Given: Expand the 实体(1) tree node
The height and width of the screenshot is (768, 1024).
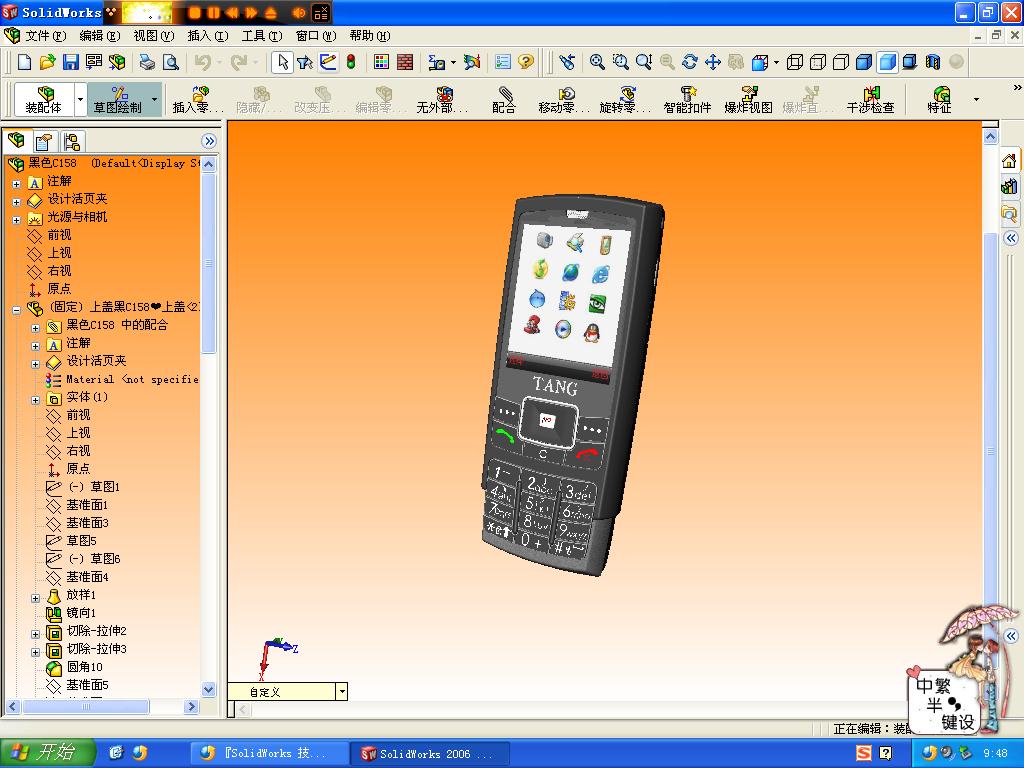Looking at the screenshot, I should coord(36,400).
